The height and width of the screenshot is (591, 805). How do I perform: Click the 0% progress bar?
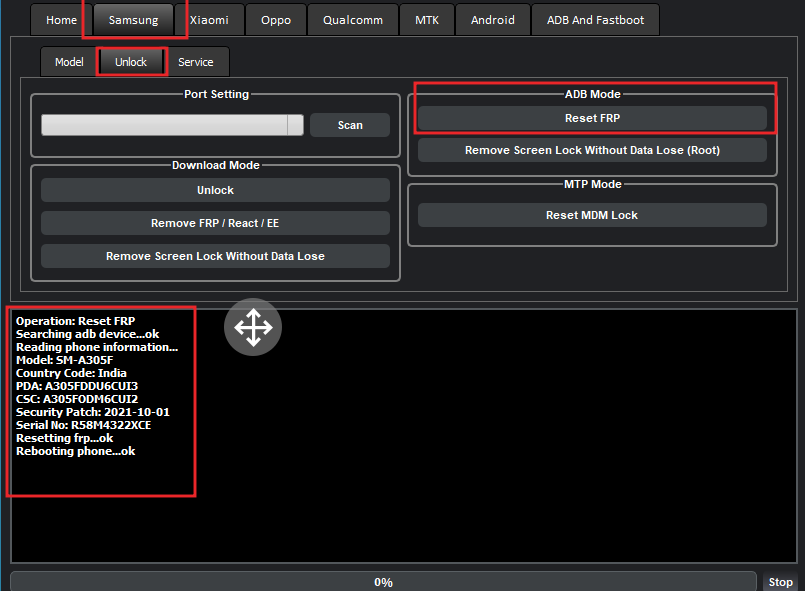(383, 582)
